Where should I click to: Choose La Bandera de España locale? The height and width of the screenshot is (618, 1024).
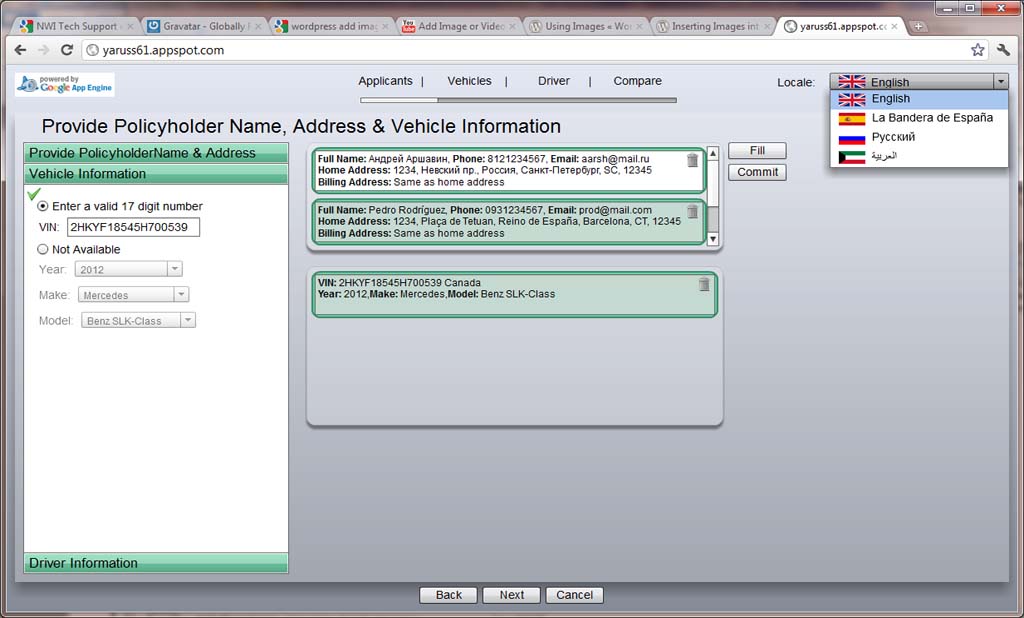pyautogui.click(x=931, y=118)
